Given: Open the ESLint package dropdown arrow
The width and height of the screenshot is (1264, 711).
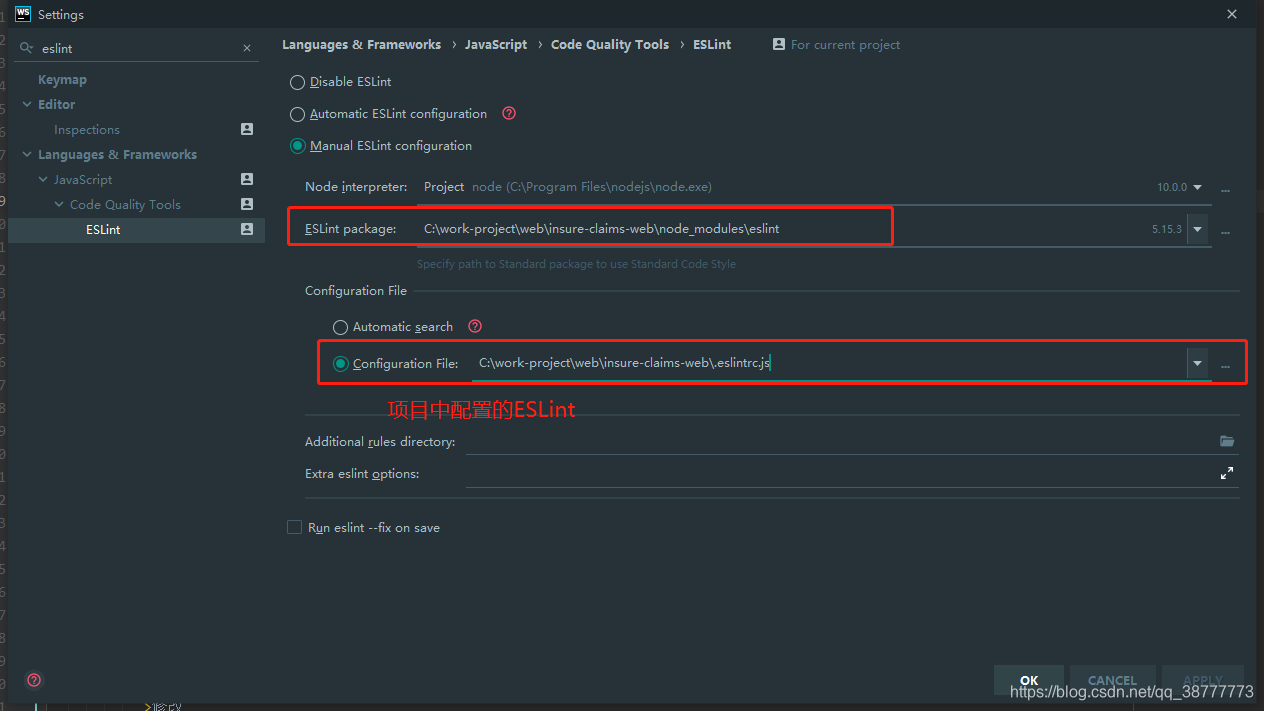Looking at the screenshot, I should (1197, 229).
